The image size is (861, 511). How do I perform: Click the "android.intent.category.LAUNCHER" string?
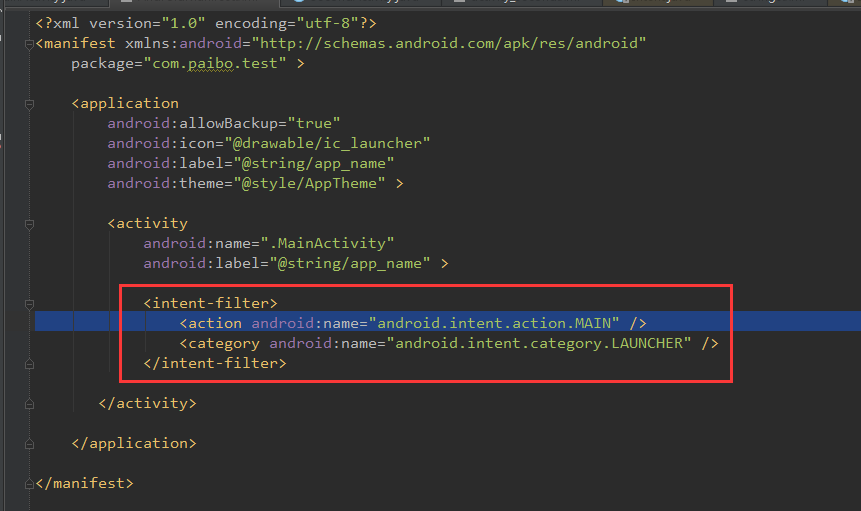pos(539,344)
